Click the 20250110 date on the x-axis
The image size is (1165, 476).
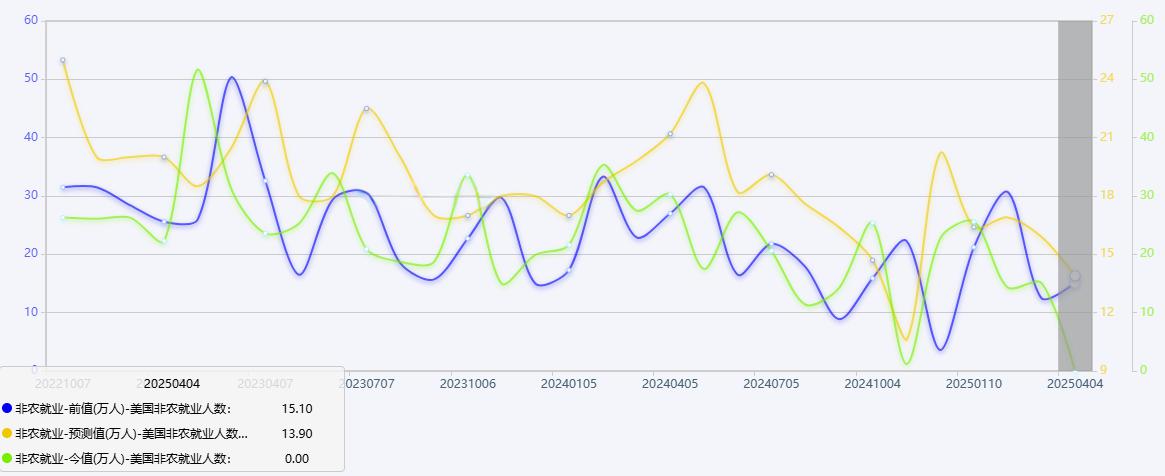[973, 383]
